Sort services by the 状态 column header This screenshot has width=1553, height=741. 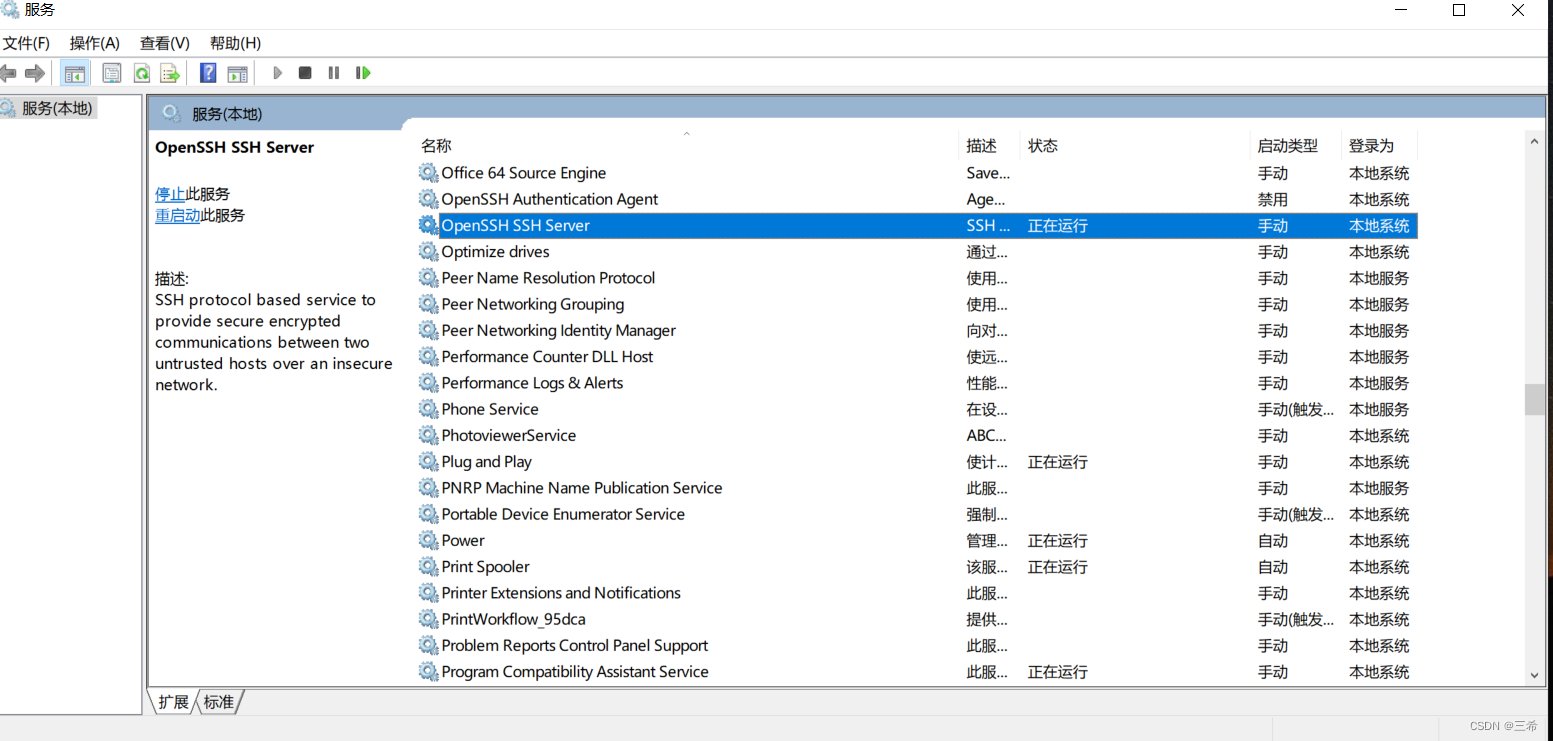point(1043,145)
